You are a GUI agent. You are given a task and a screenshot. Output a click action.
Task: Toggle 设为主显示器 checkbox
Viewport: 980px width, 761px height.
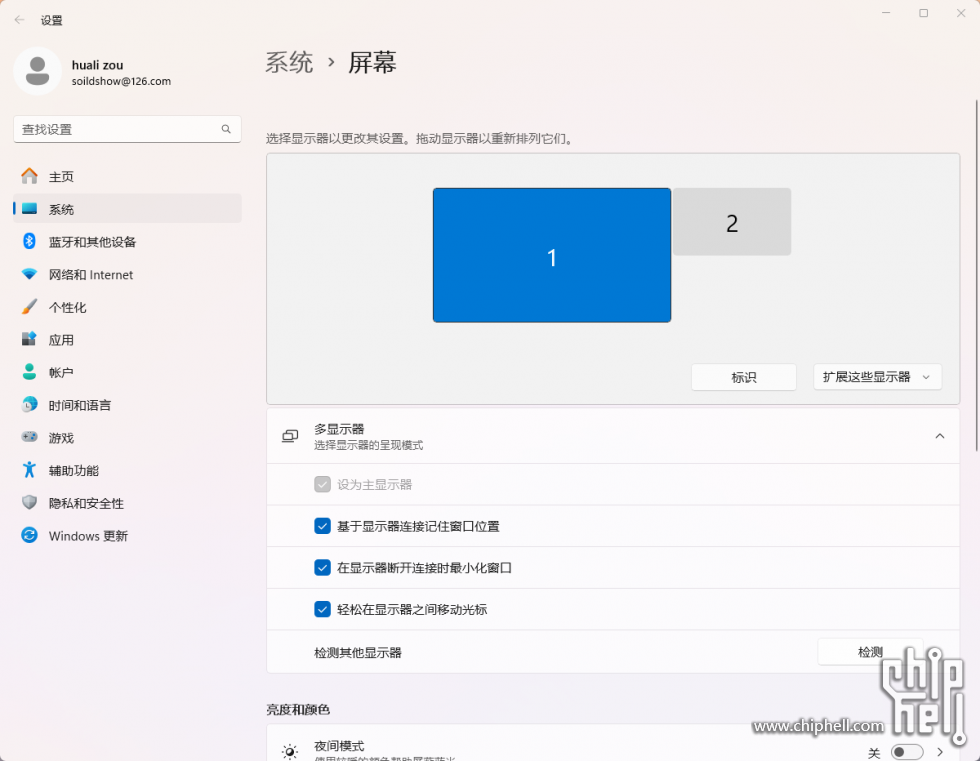point(322,484)
